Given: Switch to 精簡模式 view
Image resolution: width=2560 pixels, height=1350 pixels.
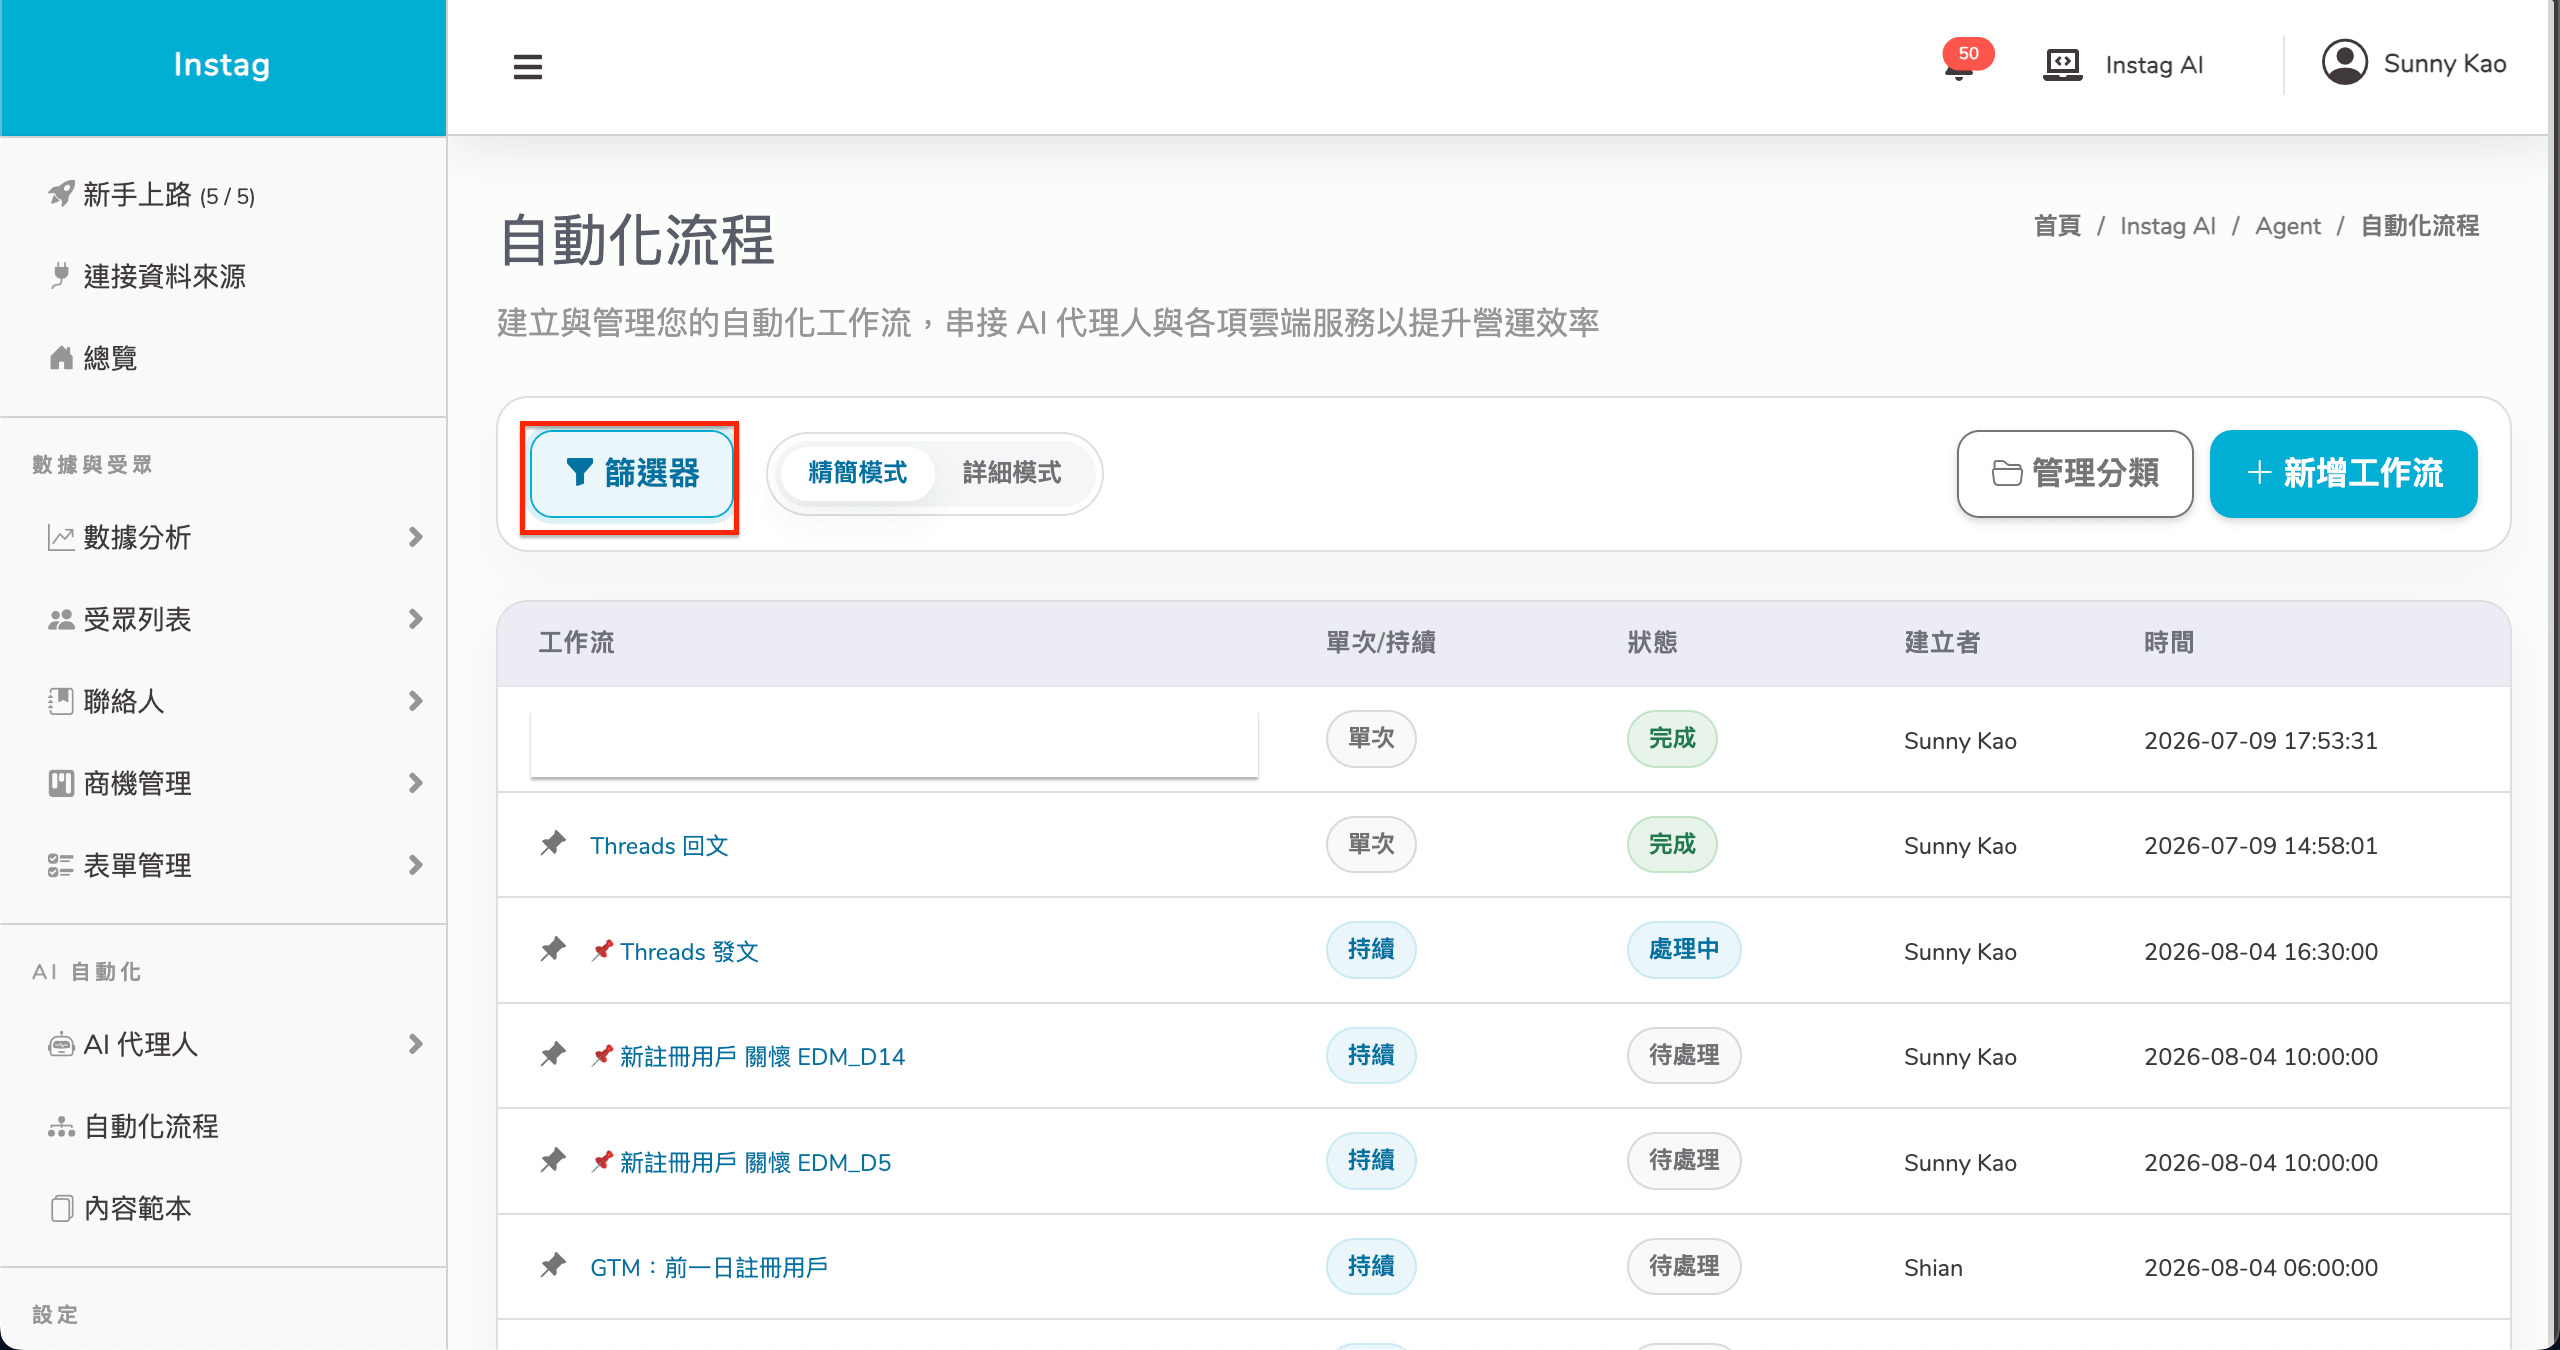Looking at the screenshot, I should [x=857, y=473].
